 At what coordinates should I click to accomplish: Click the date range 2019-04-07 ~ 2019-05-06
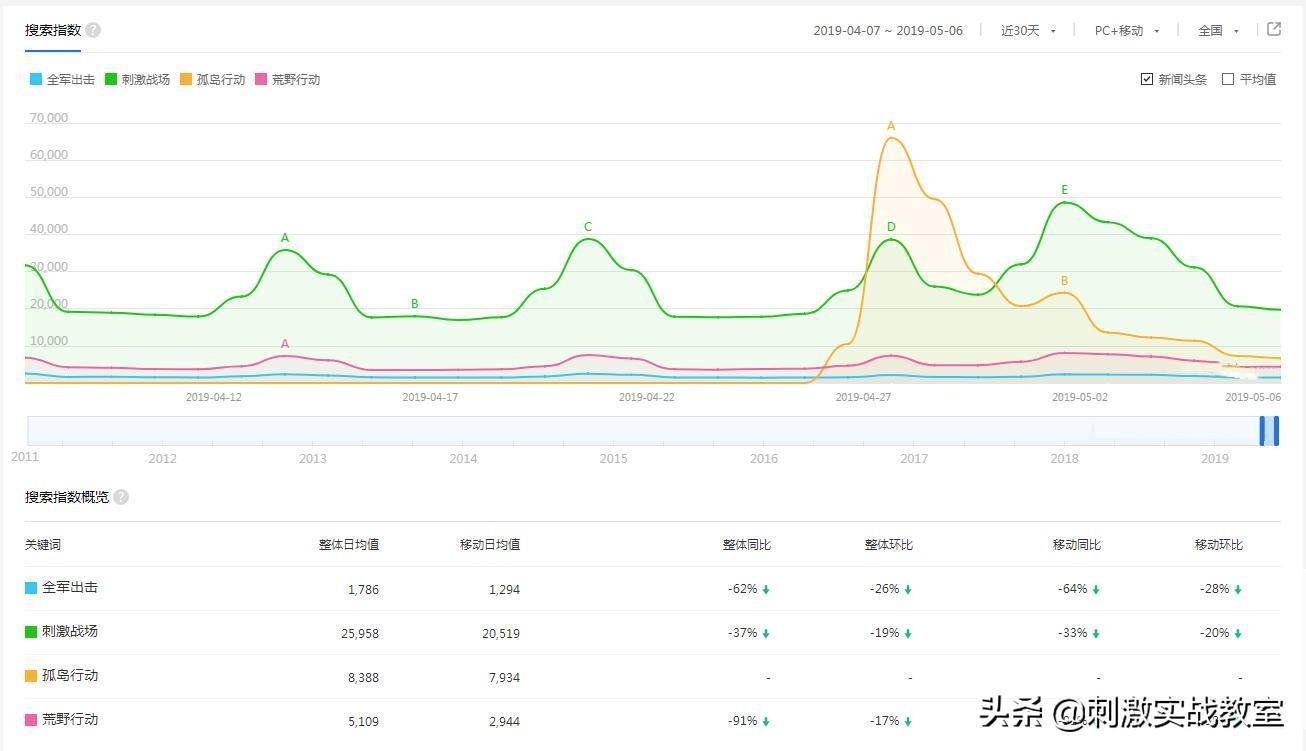point(887,31)
